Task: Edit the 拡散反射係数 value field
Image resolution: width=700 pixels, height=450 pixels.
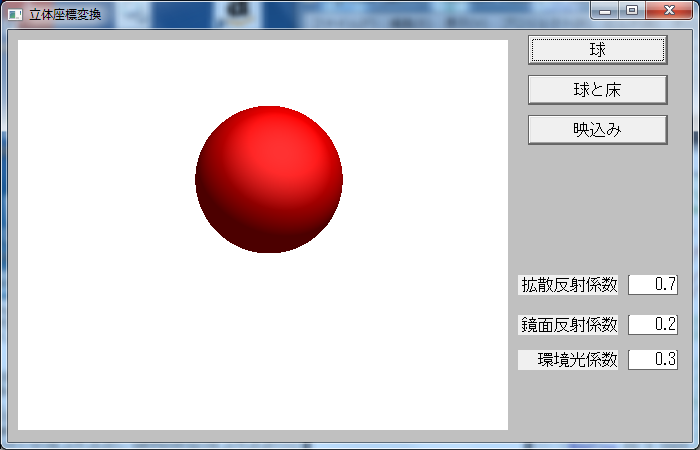Action: 653,285
